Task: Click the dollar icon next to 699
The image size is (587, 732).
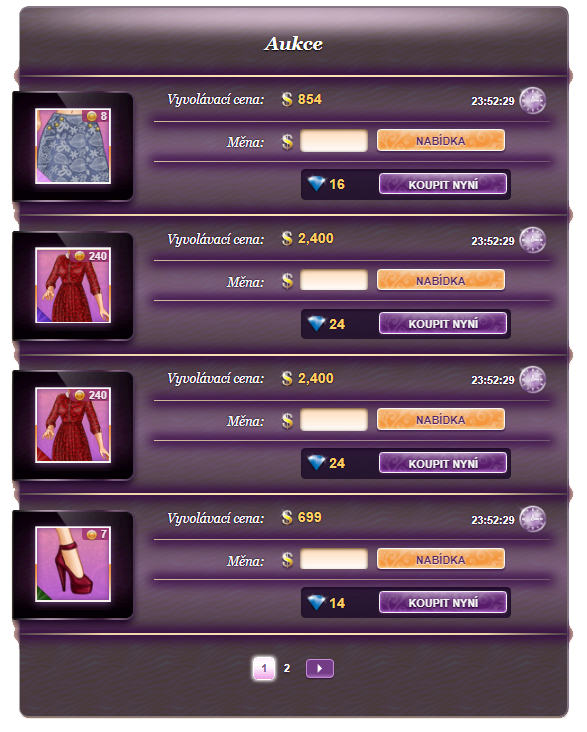Action: click(287, 518)
